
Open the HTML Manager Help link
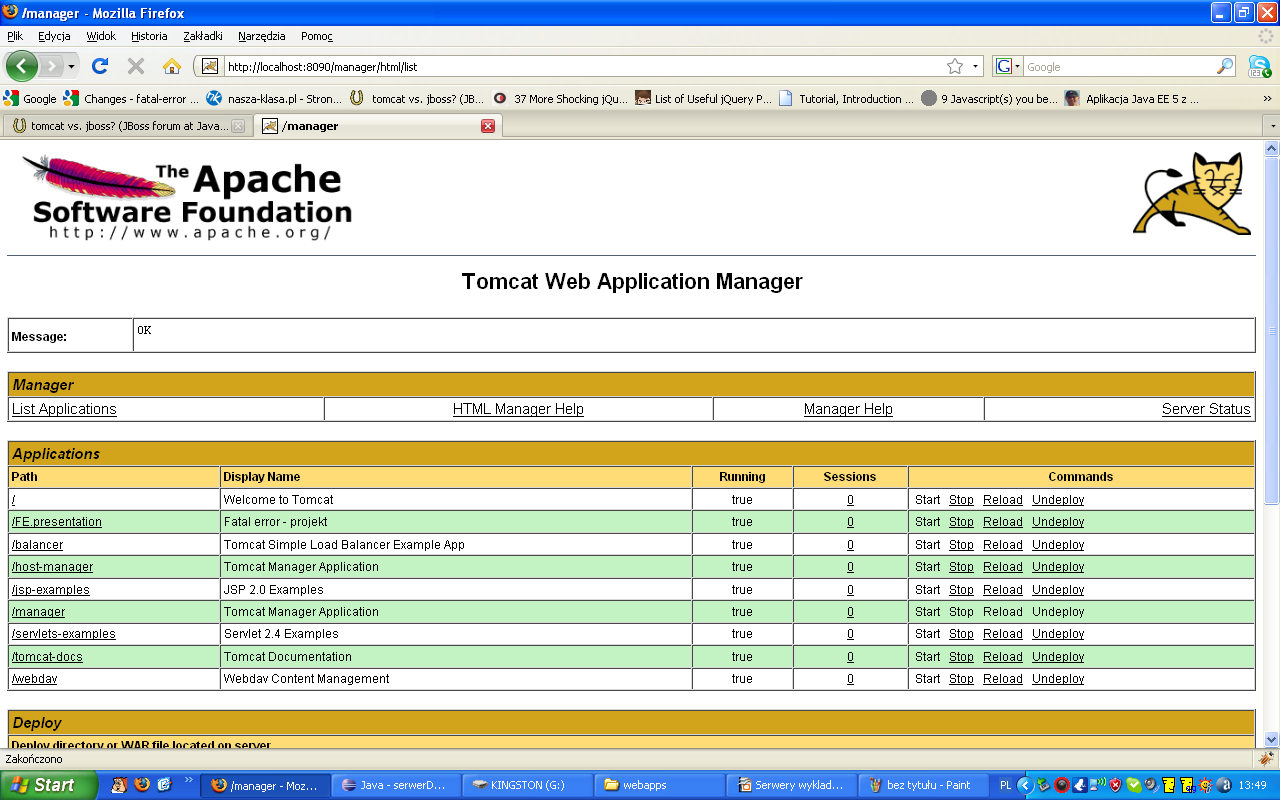[518, 409]
